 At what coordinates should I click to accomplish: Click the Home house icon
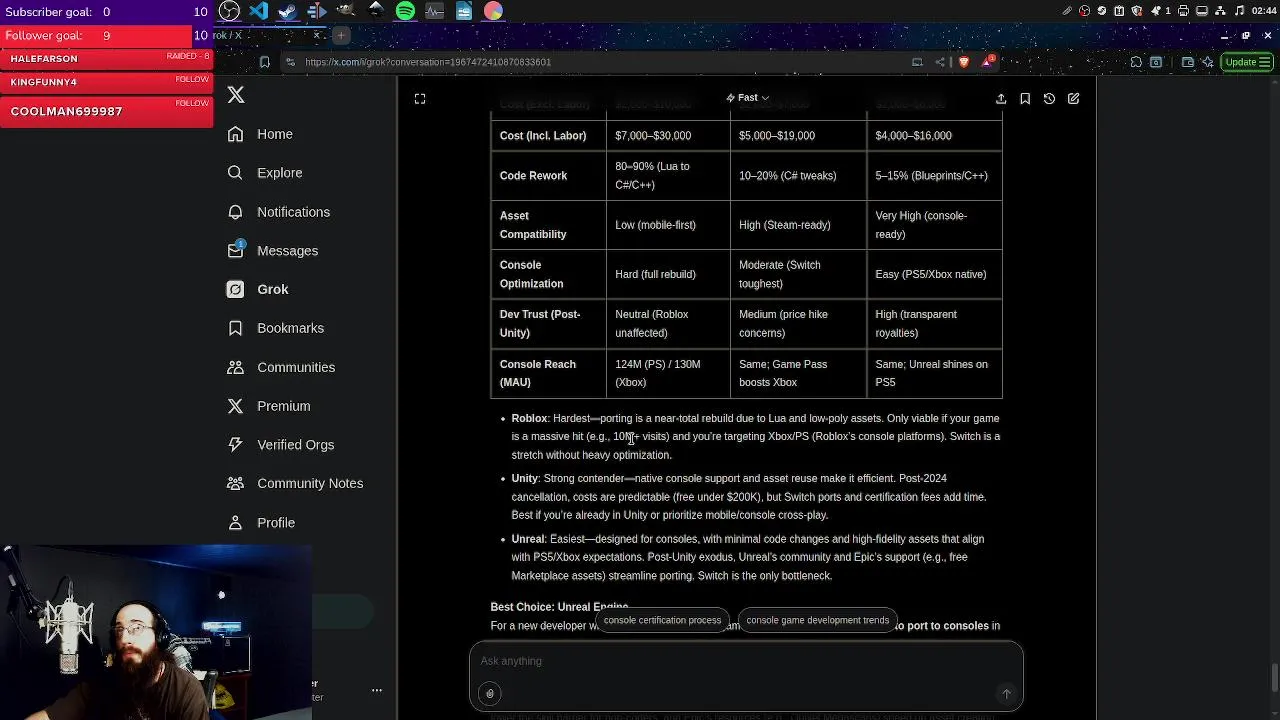click(235, 134)
